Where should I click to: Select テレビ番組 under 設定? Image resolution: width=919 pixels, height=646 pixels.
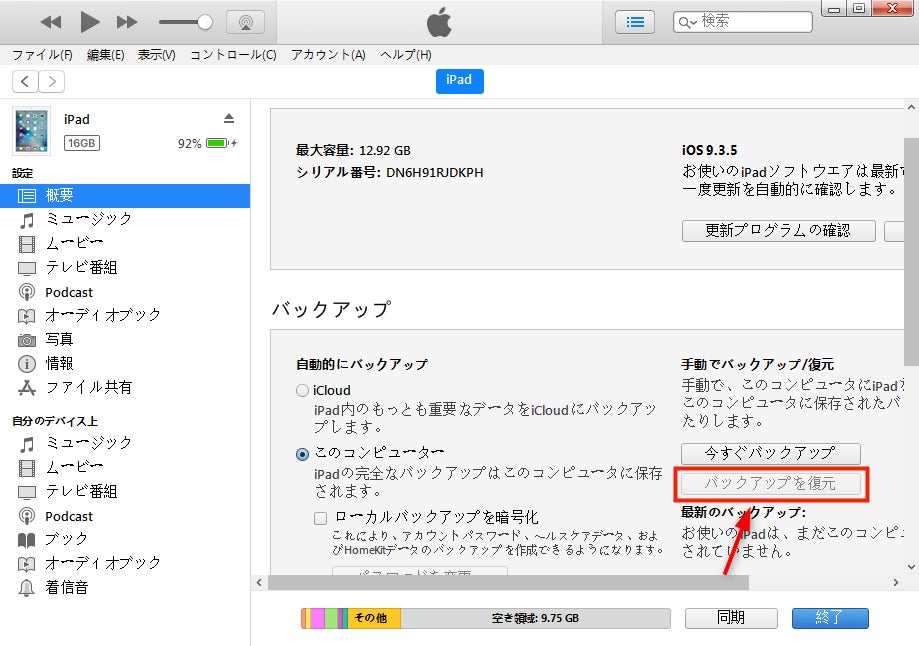click(x=125, y=268)
